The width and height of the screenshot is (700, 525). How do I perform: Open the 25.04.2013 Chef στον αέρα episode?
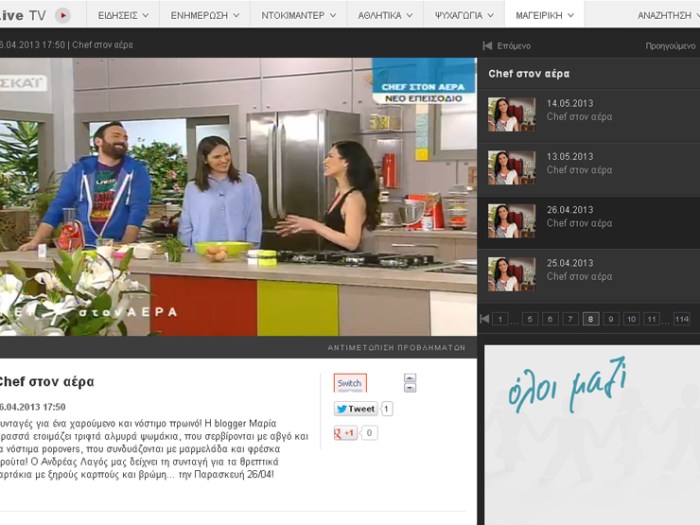(579, 270)
